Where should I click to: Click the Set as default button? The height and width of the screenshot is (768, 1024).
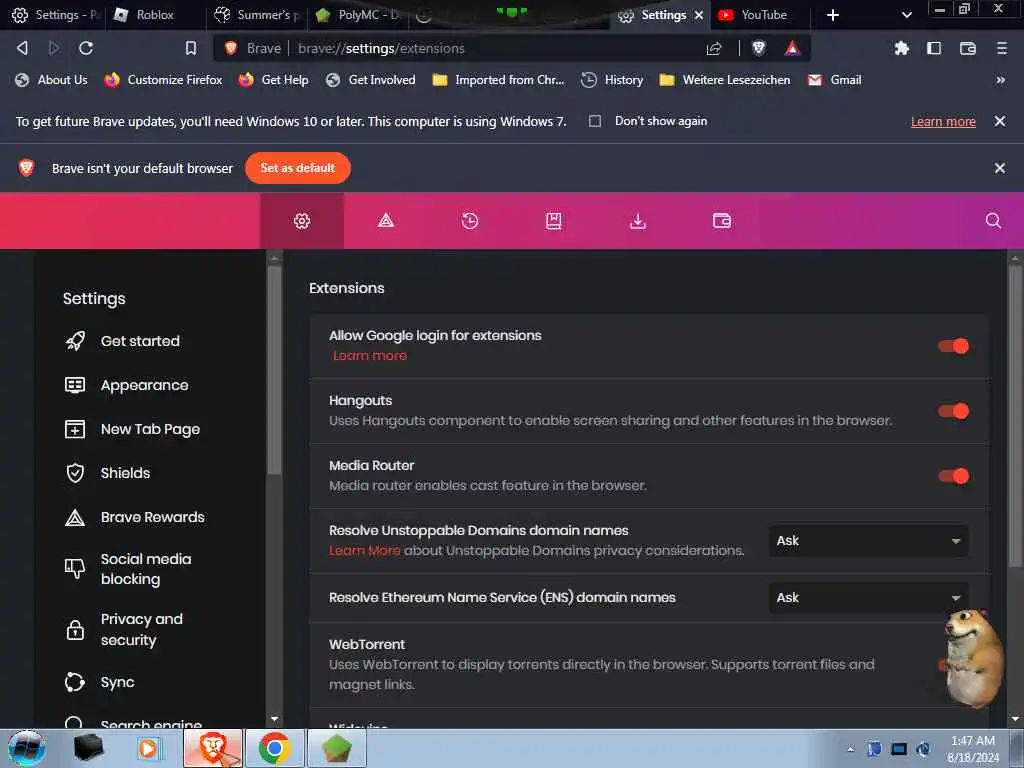click(x=298, y=168)
